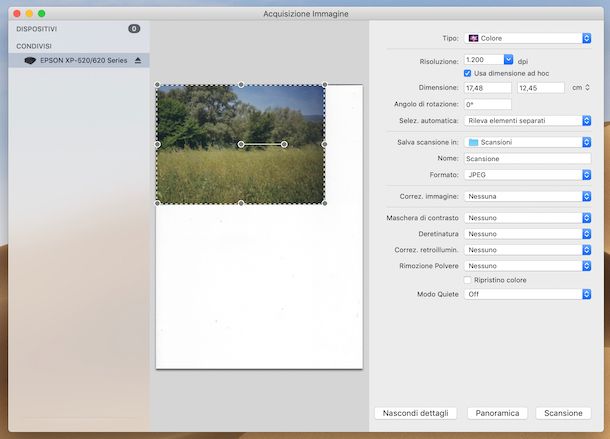Click the CONDIVISI sidebar header
Viewport: 610px width, 439px height.
(x=34, y=46)
